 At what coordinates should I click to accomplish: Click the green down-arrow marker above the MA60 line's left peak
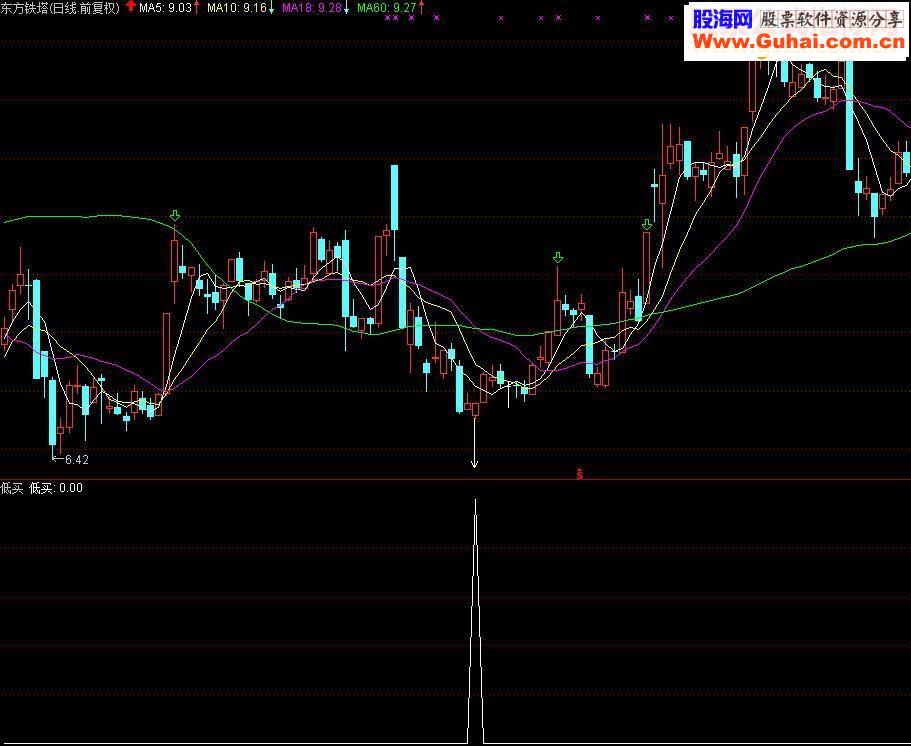coord(174,216)
